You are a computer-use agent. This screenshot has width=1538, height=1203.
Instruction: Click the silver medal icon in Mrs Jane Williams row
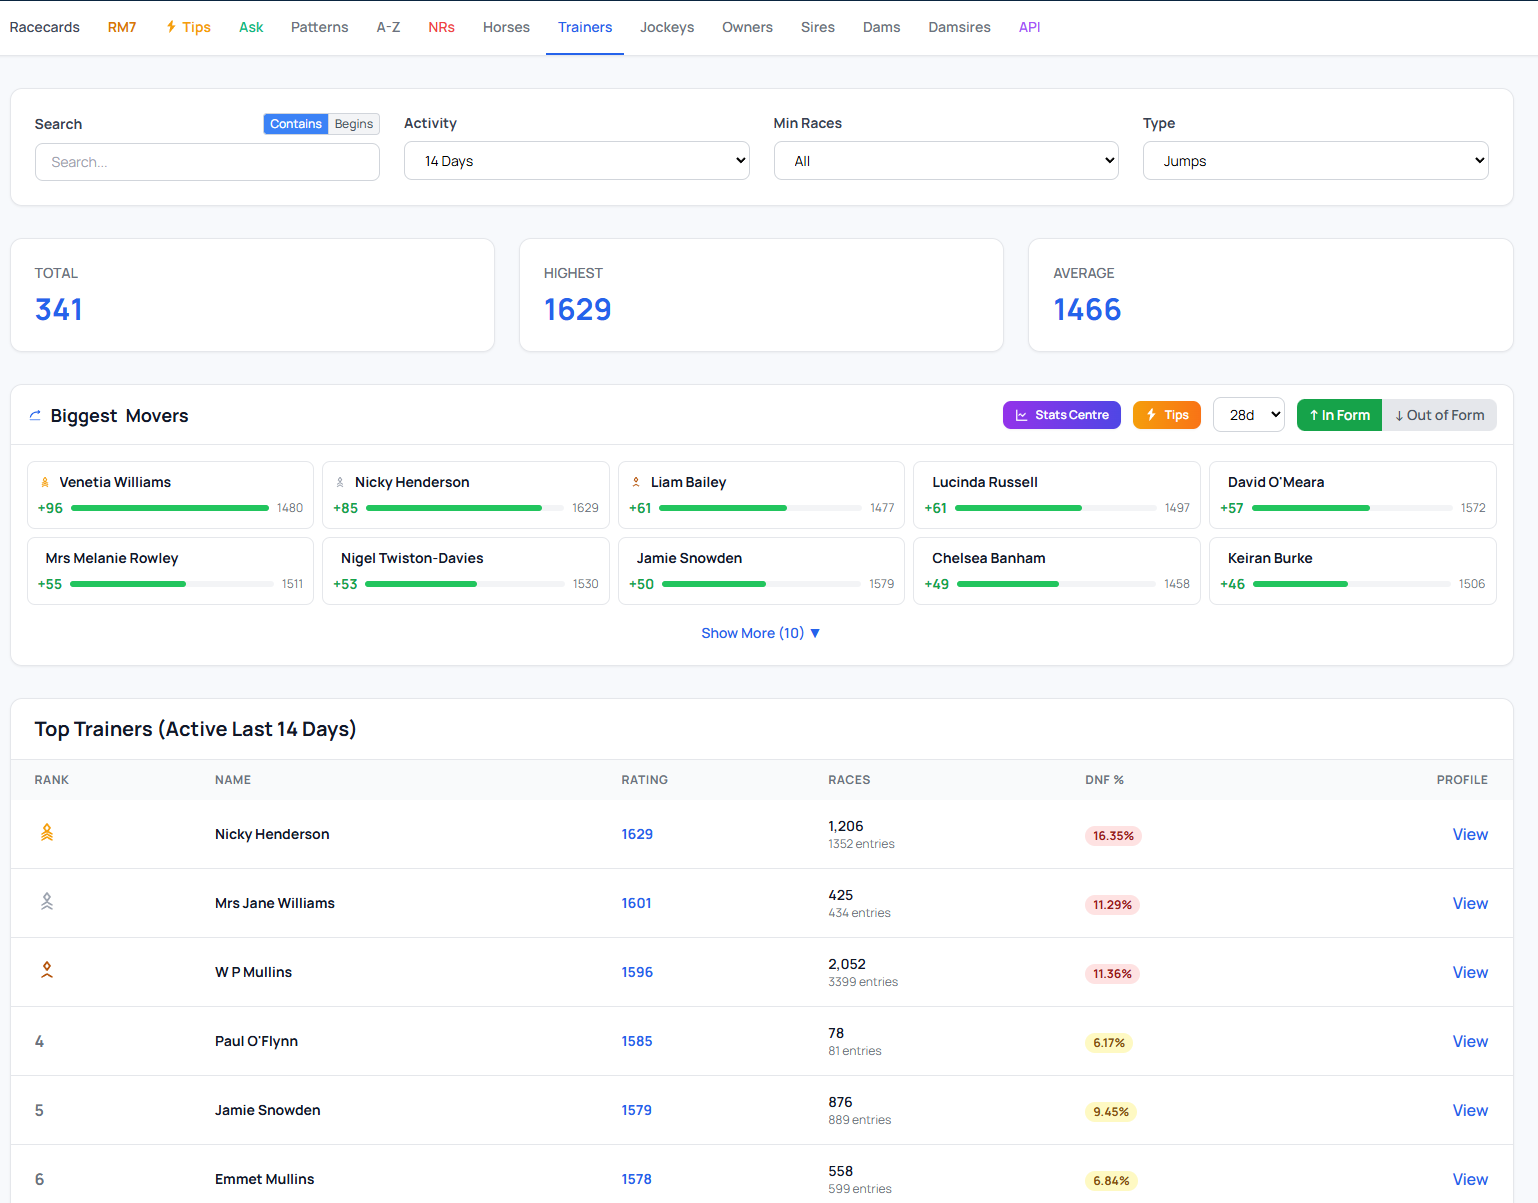(x=47, y=901)
